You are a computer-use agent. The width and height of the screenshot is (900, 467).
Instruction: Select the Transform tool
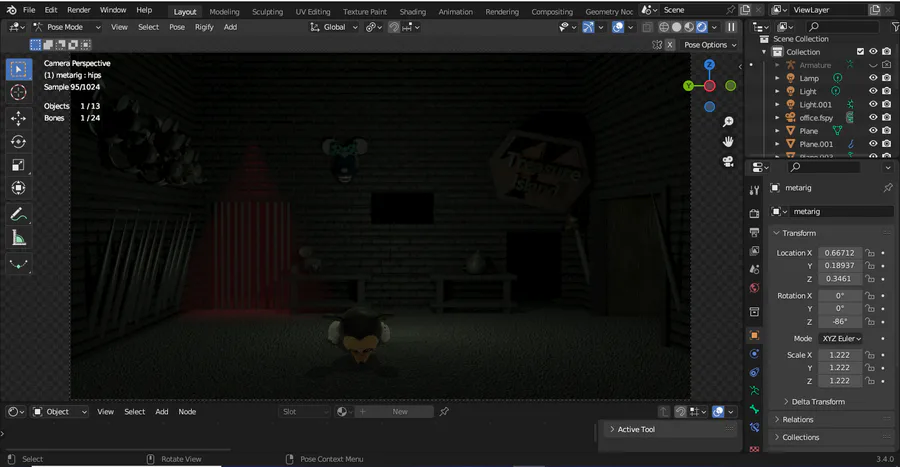point(18,188)
